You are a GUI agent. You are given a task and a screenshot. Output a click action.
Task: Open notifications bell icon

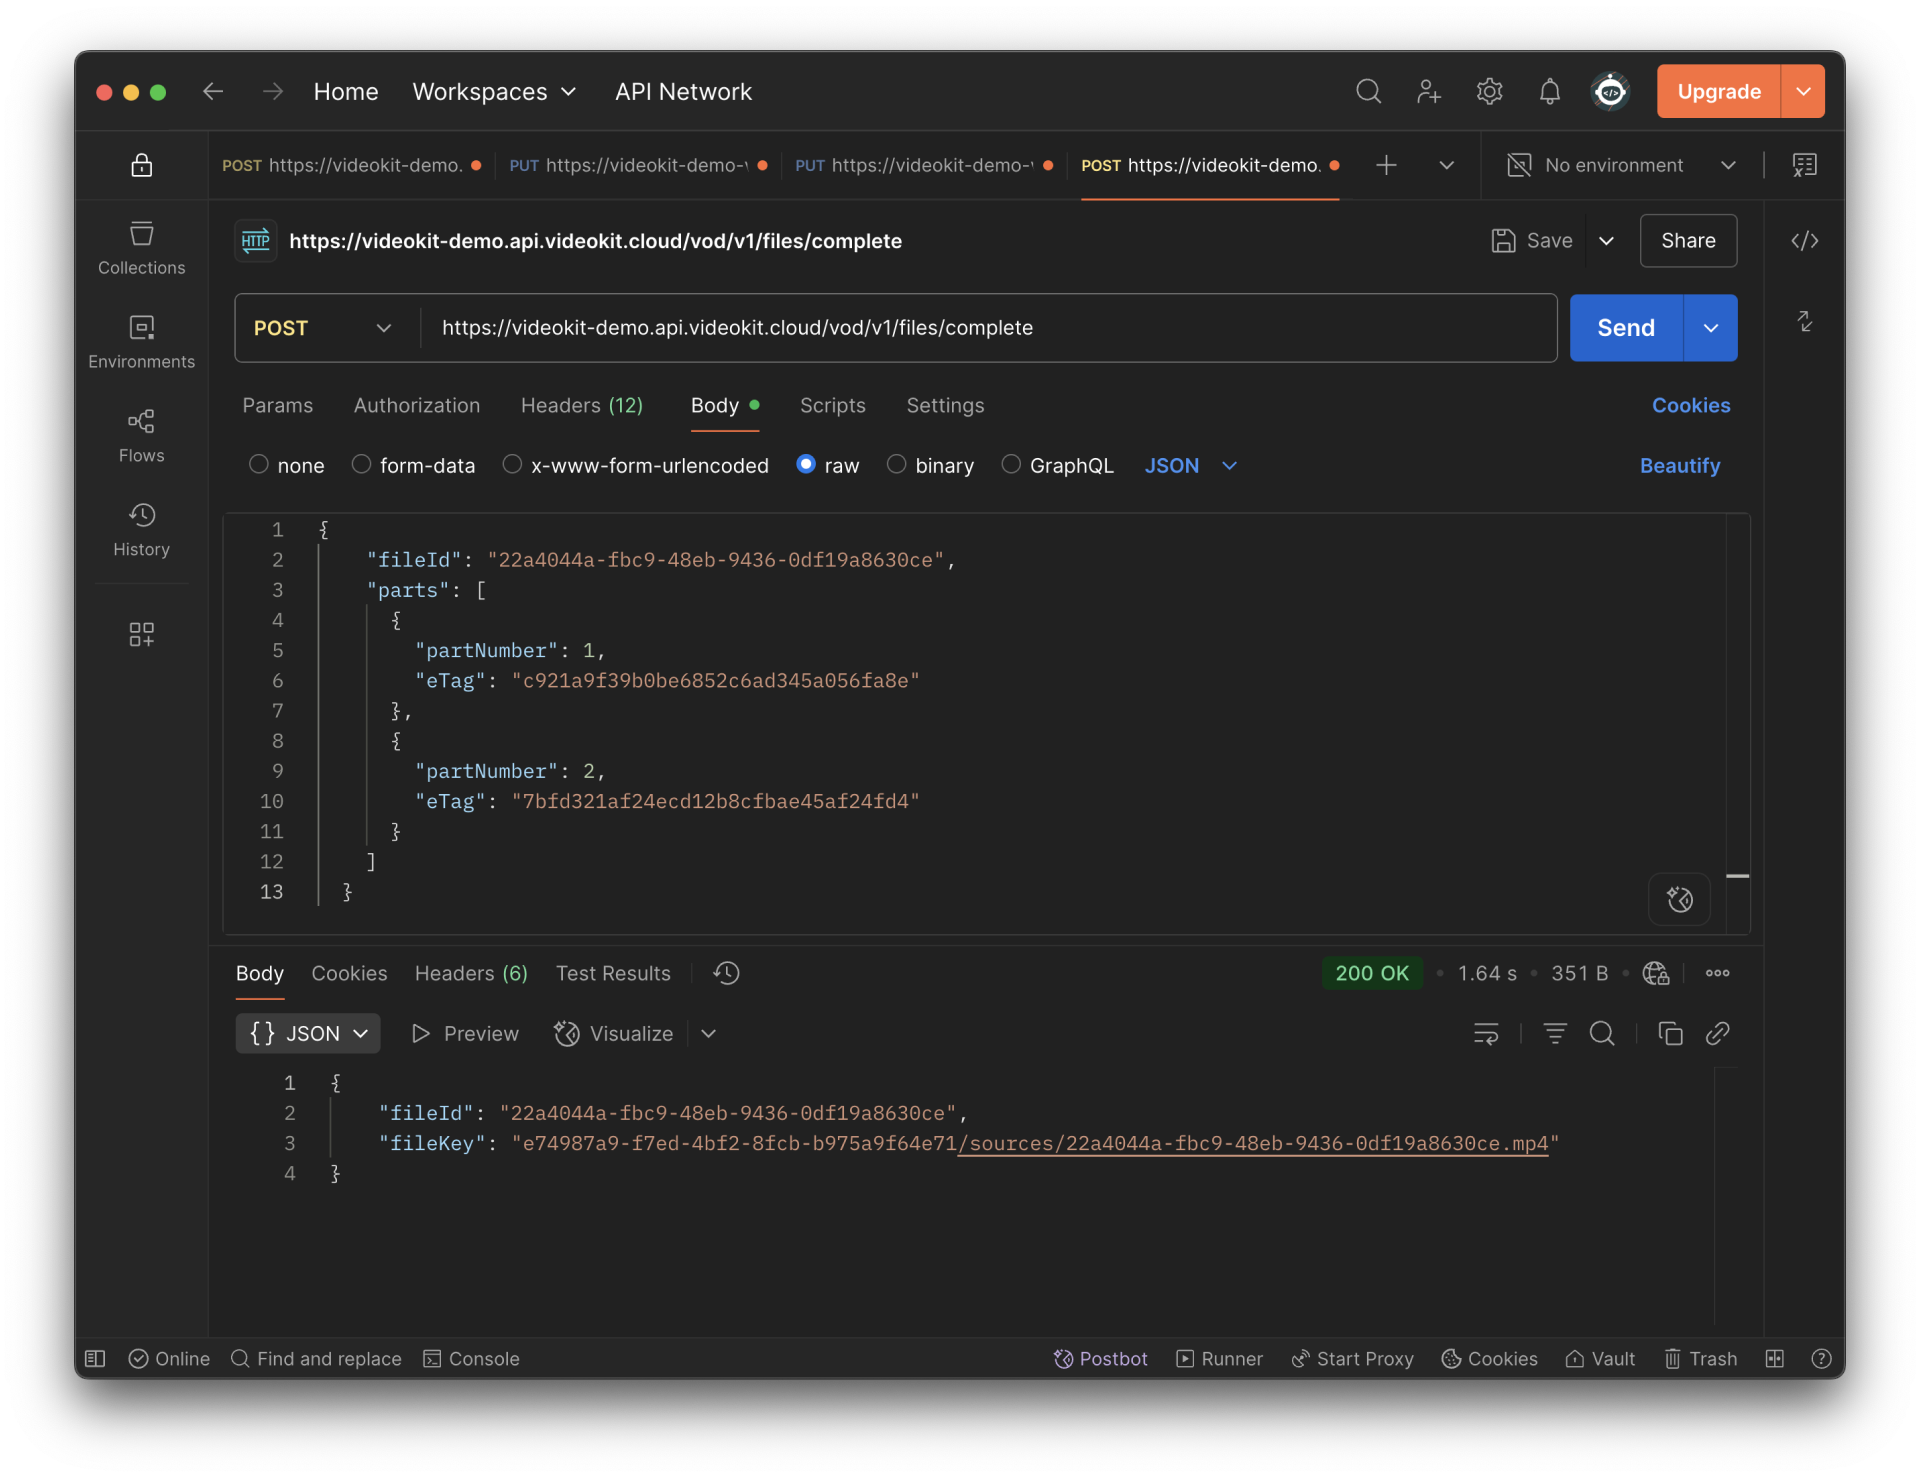tap(1549, 92)
